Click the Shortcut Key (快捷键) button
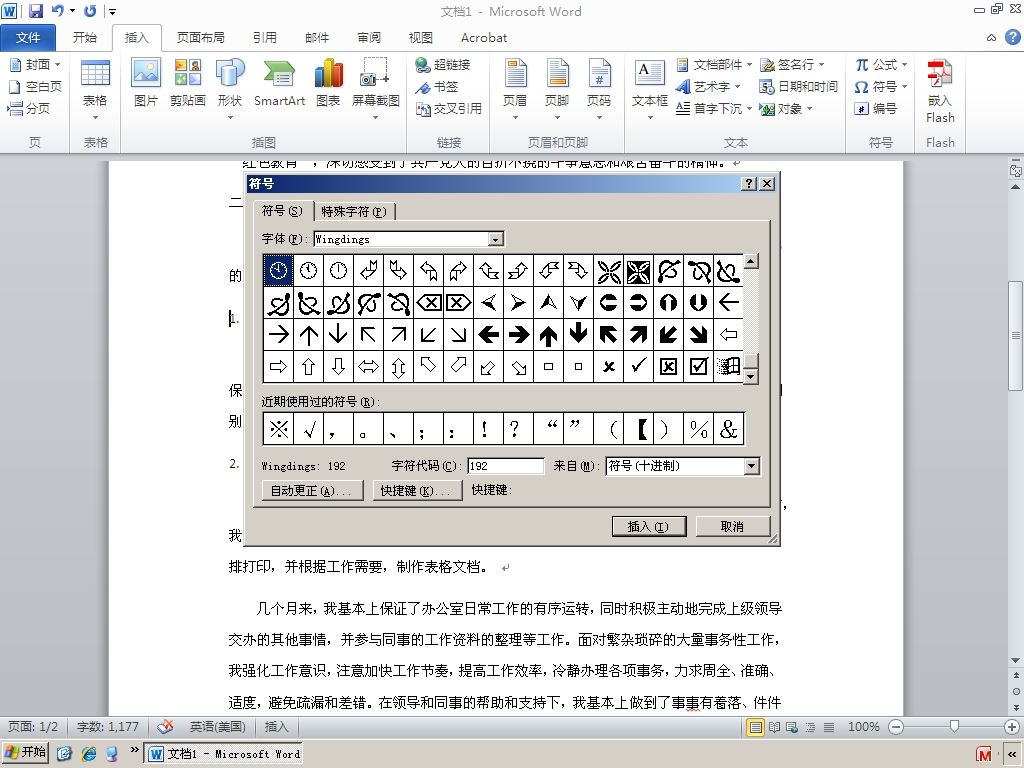 tap(416, 490)
